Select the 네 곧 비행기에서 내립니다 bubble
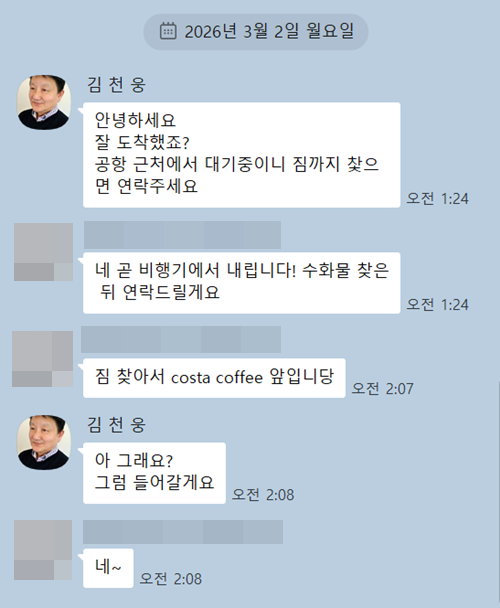This screenshot has height=608, width=500. (x=242, y=283)
